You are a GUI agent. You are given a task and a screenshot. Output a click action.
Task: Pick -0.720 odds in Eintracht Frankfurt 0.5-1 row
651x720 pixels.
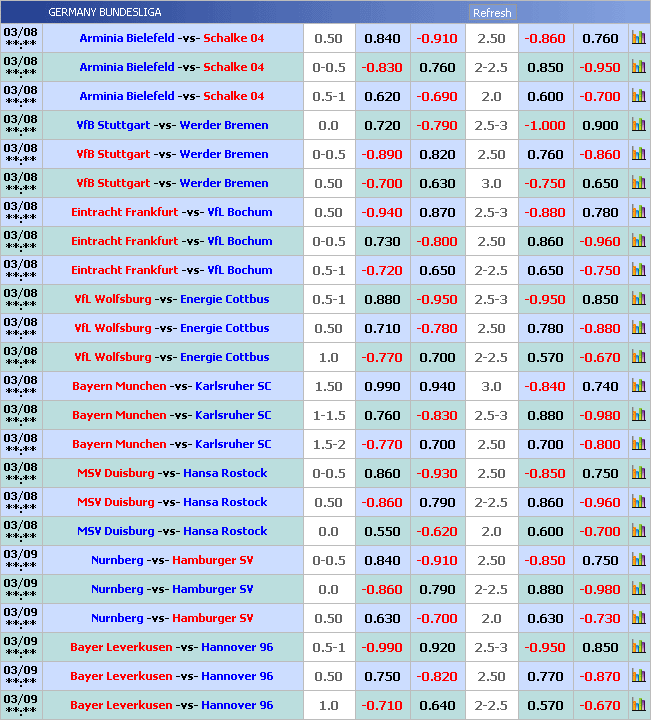[382, 270]
